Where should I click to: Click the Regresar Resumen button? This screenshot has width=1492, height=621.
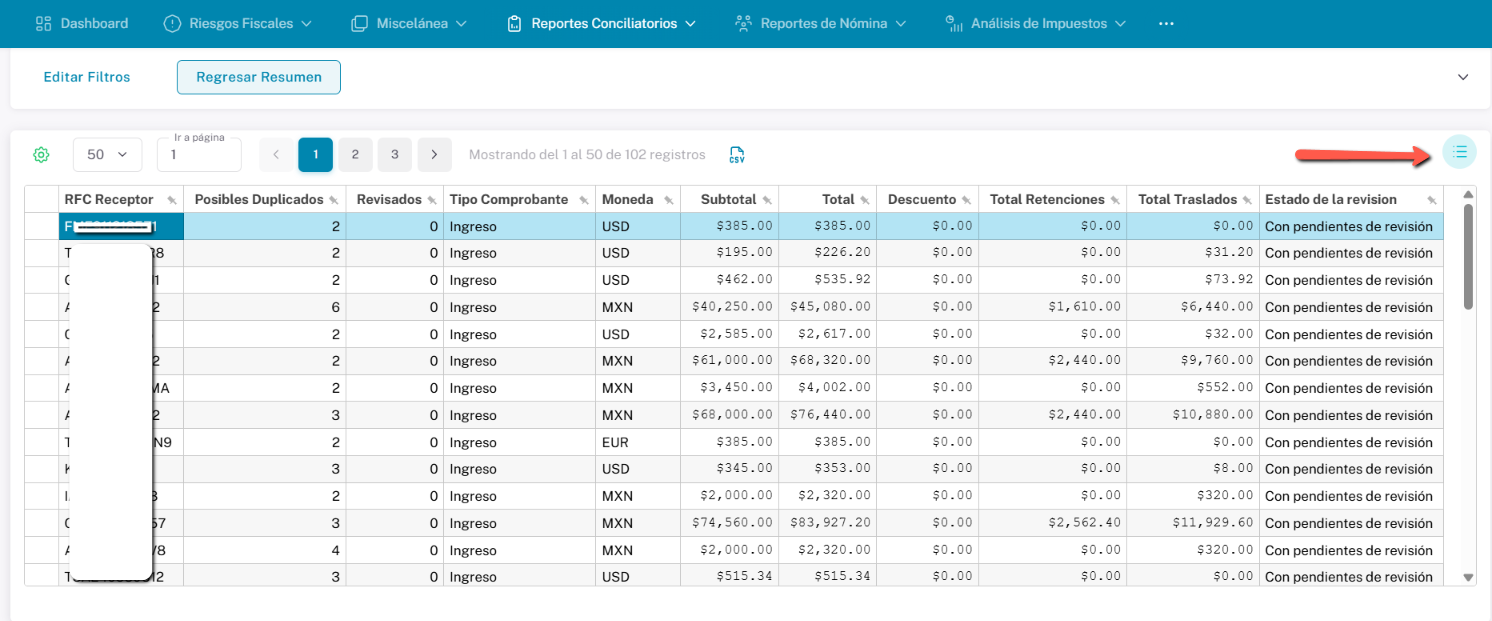tap(259, 77)
